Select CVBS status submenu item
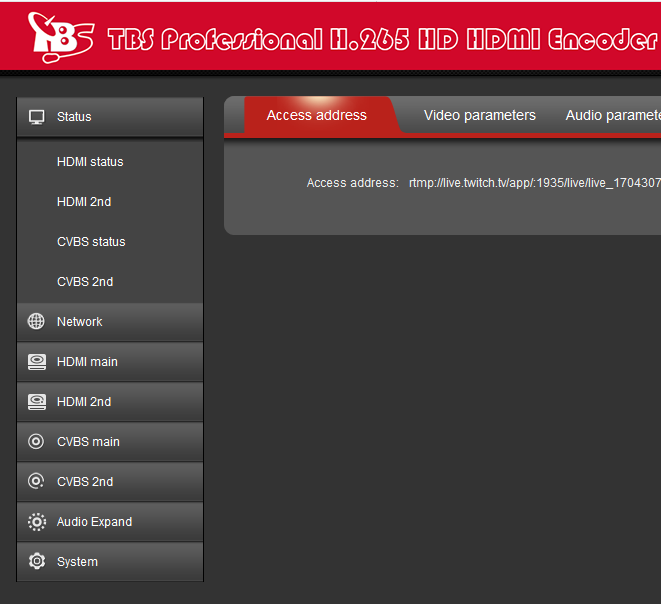 coord(91,242)
